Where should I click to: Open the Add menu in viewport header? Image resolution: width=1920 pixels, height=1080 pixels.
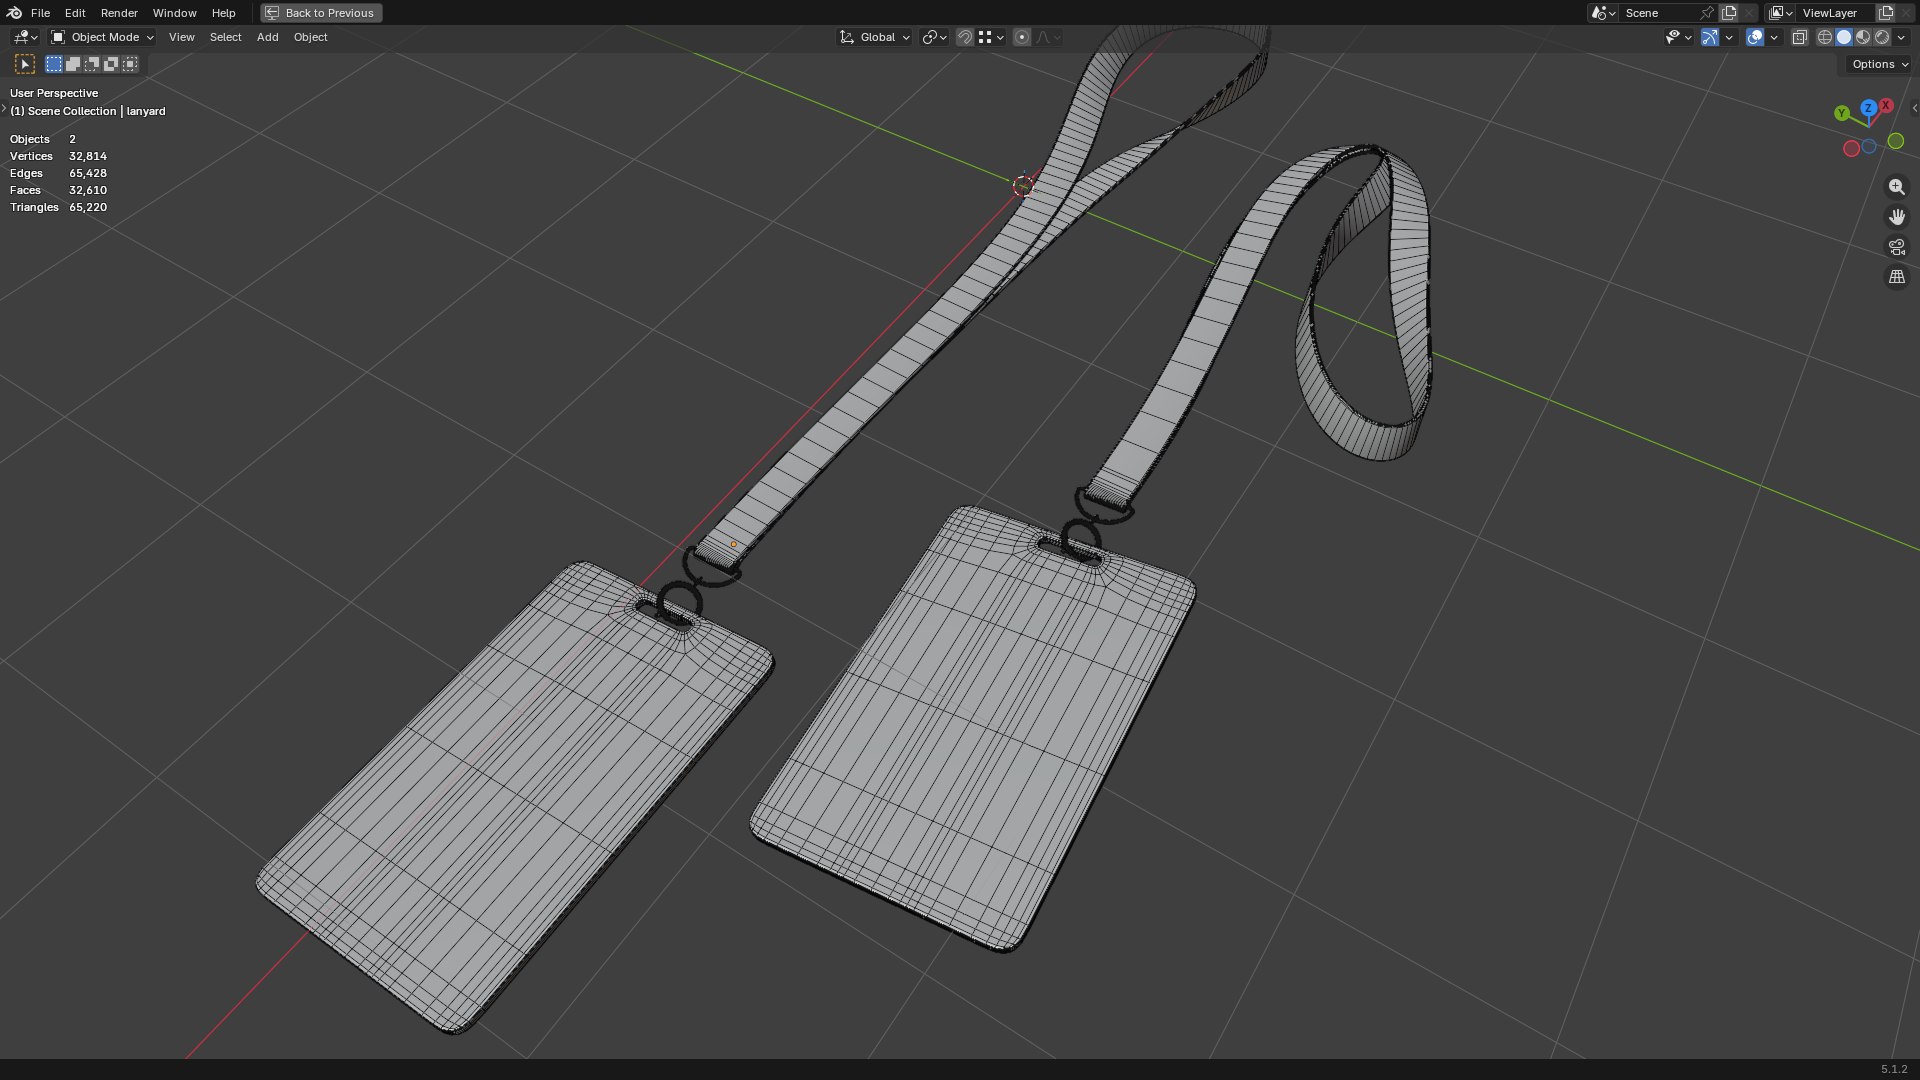point(267,37)
